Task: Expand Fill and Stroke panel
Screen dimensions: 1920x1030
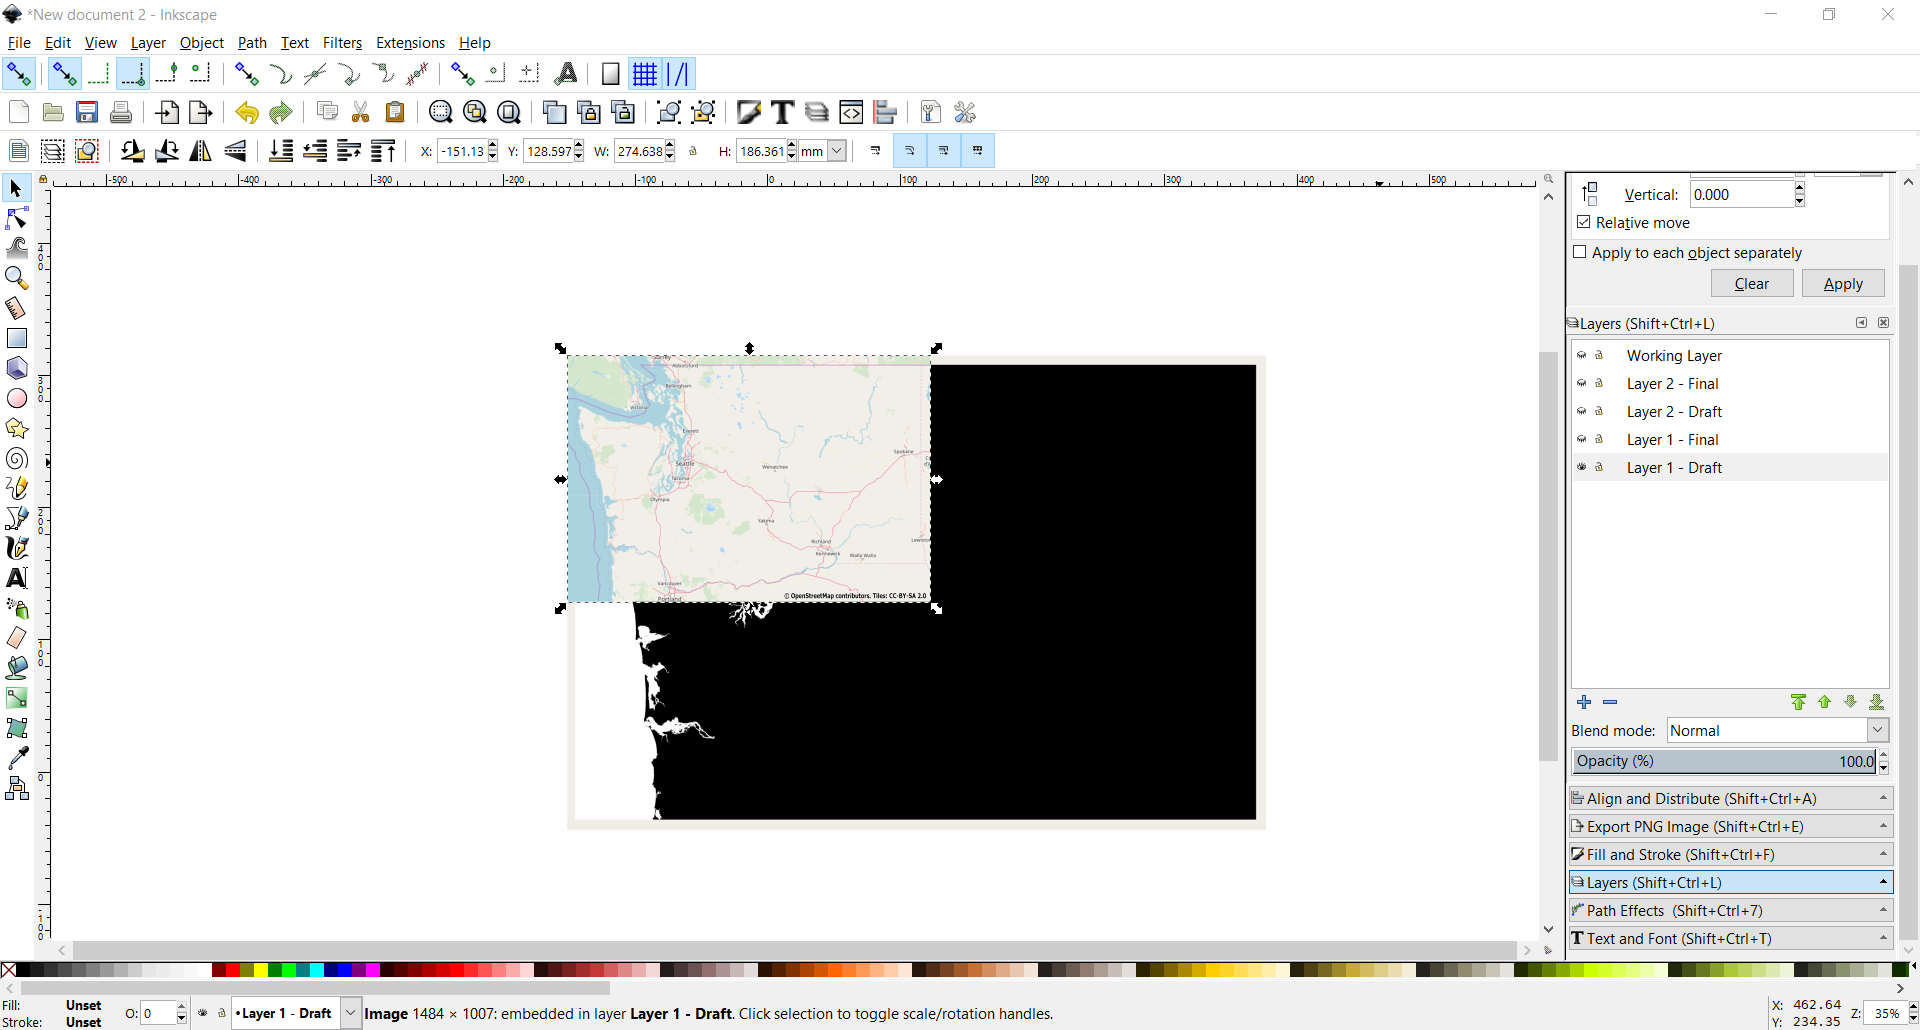Action: click(x=1730, y=854)
